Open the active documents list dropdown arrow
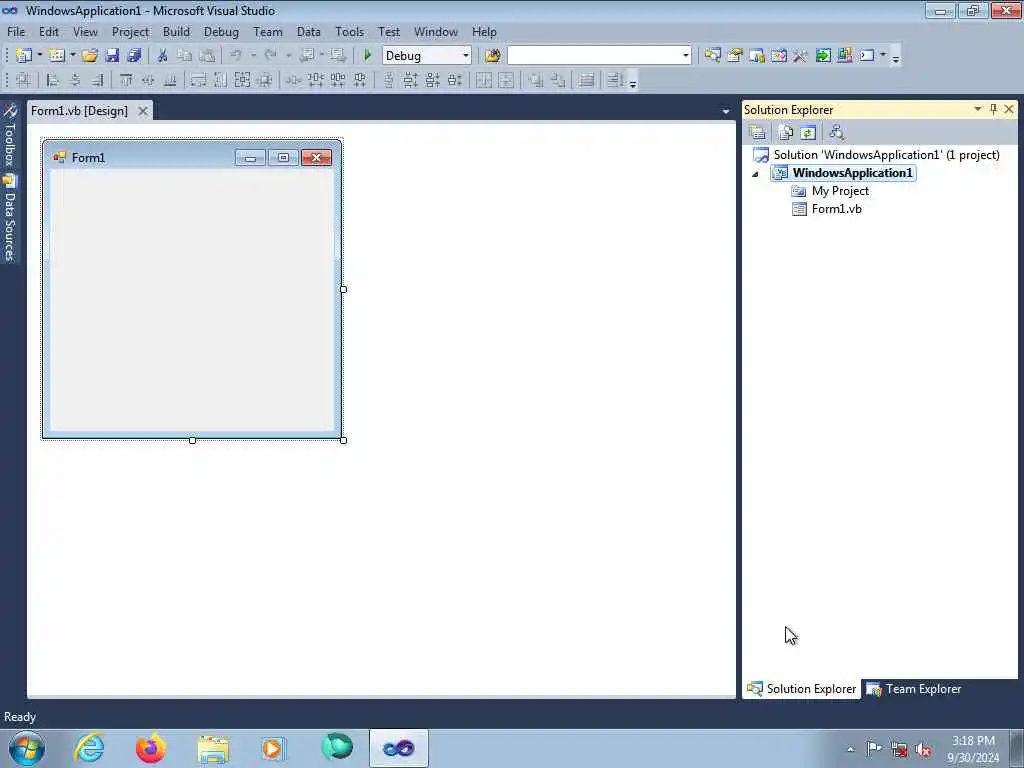 [x=726, y=112]
